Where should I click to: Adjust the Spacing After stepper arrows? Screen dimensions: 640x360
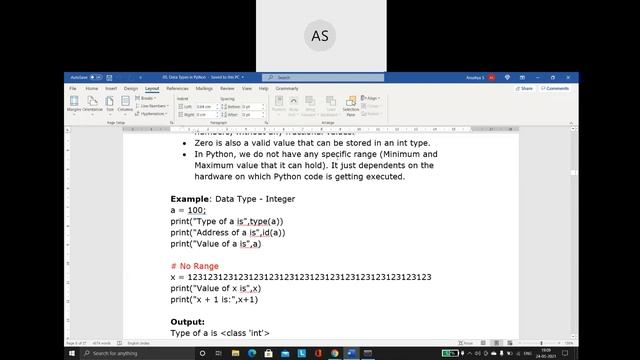click(x=263, y=115)
